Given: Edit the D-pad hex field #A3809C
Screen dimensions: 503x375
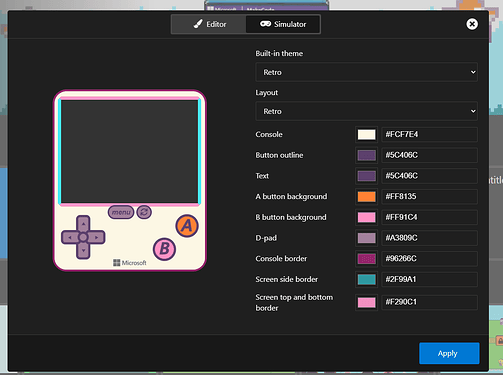Looking at the screenshot, I should (429, 238).
